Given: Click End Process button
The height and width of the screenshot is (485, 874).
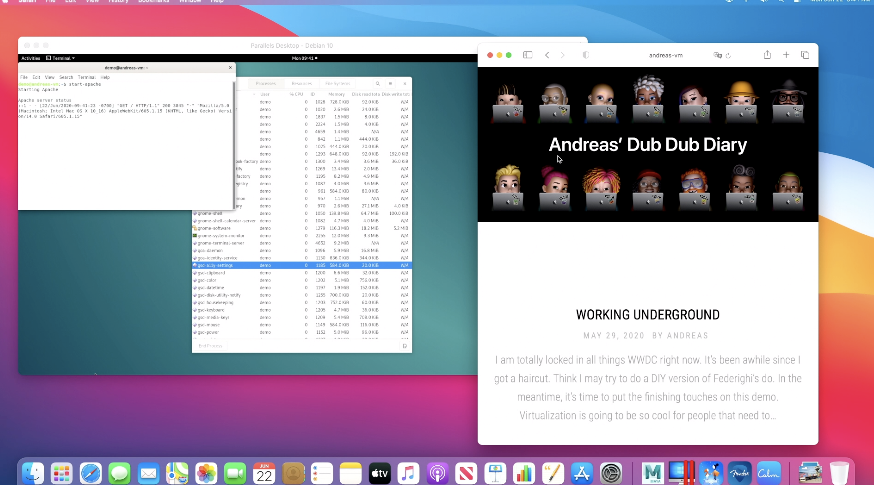Looking at the screenshot, I should [210, 346].
